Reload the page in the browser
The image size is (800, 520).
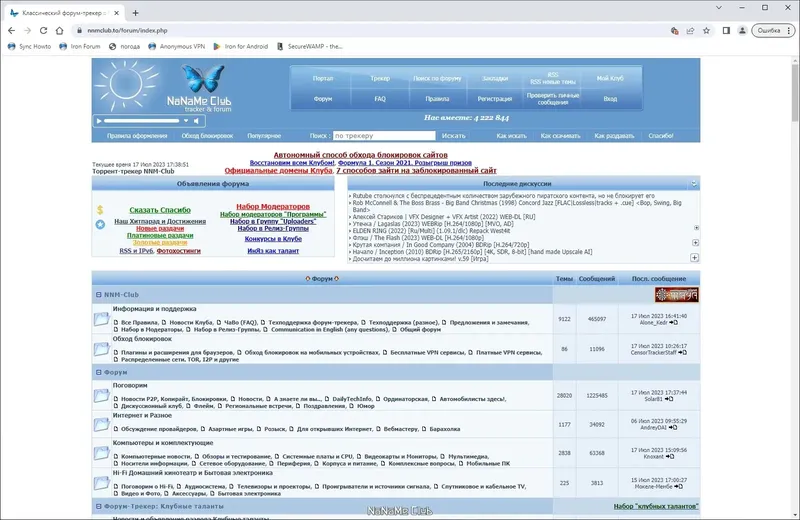coord(43,31)
